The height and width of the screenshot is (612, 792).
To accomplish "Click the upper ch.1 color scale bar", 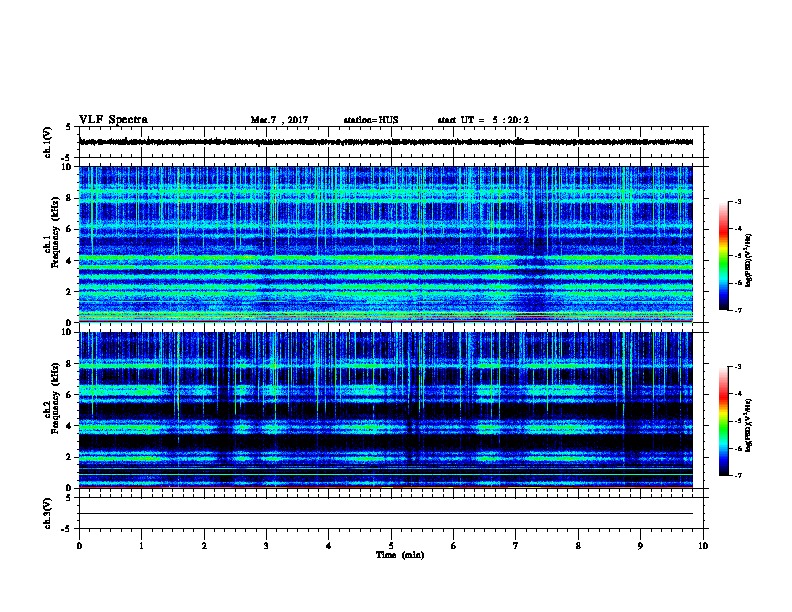I will (723, 256).
